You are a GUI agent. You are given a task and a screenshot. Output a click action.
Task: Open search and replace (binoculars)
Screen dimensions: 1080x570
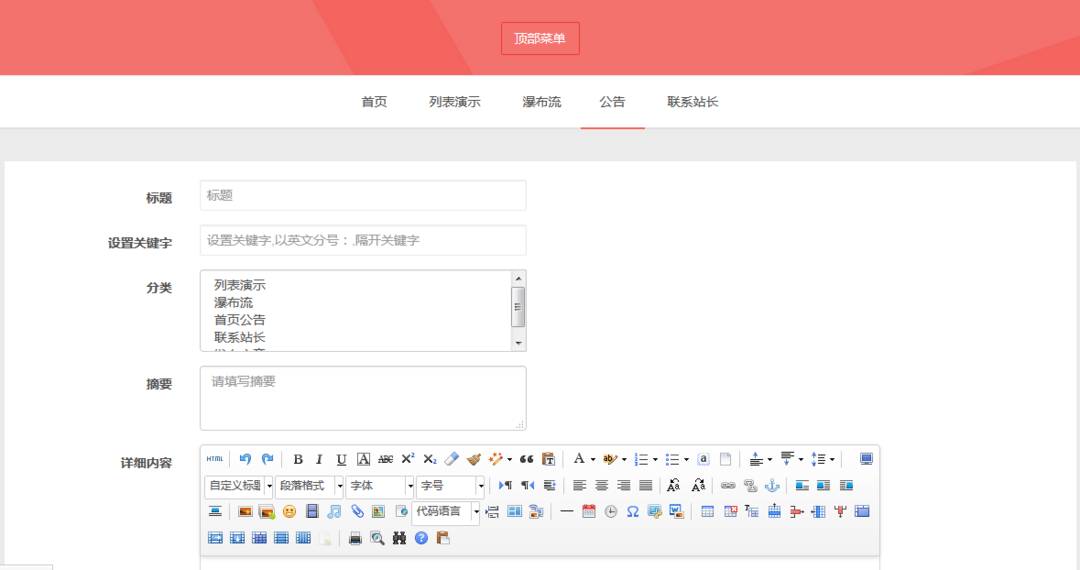[399, 538]
